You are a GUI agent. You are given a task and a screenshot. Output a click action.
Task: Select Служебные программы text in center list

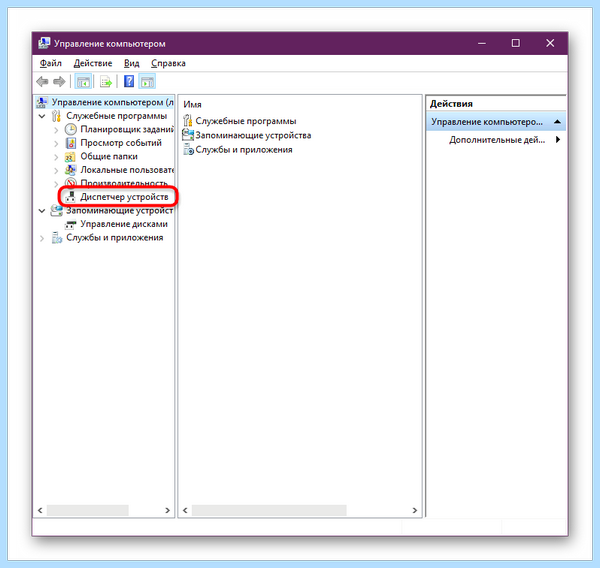pos(246,121)
